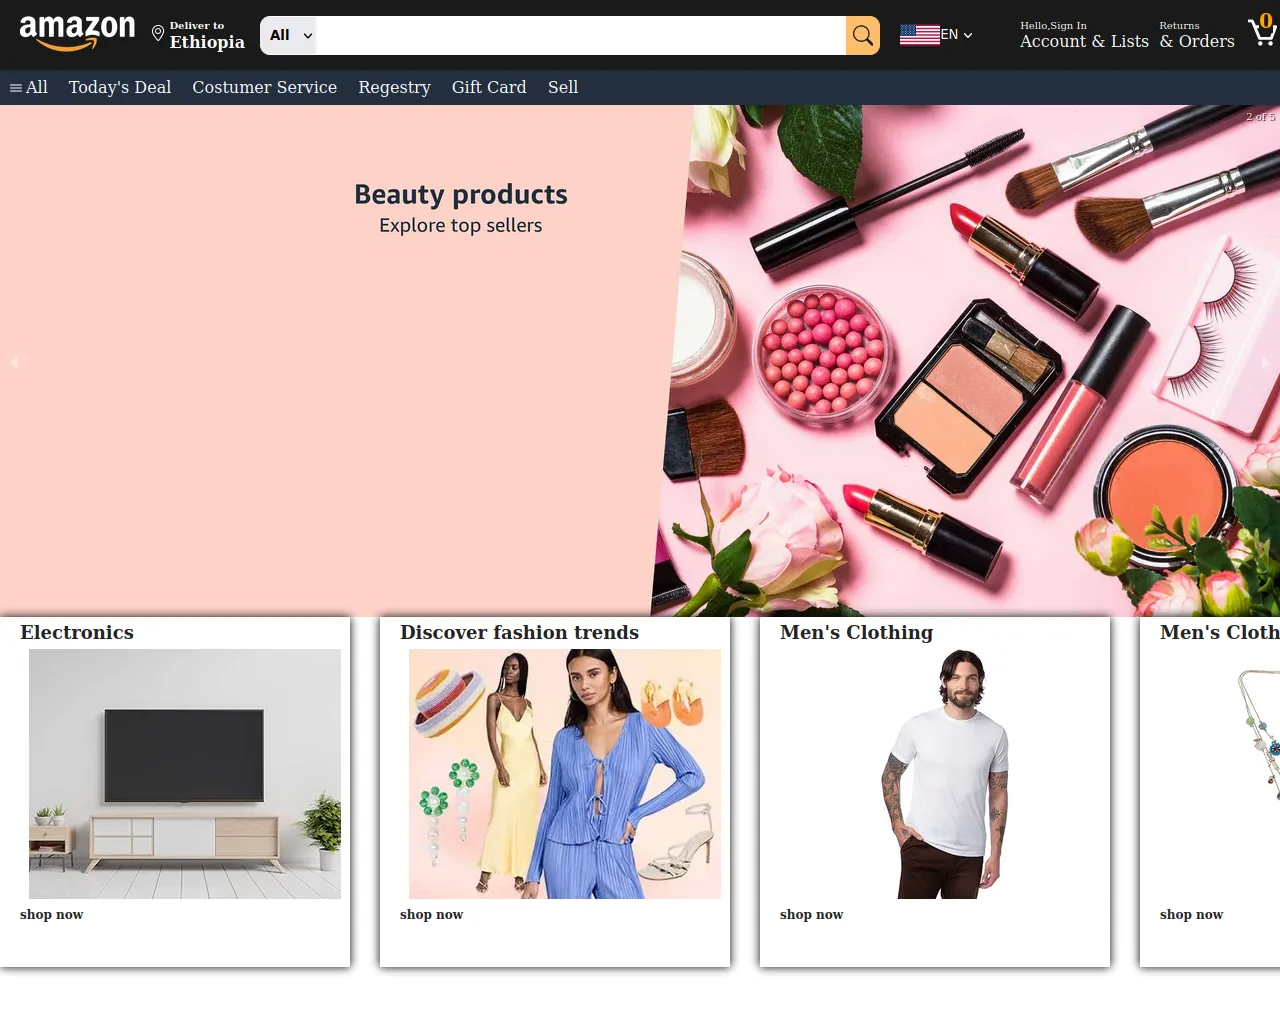
Task: Open Sell menu item
Action: click(563, 87)
